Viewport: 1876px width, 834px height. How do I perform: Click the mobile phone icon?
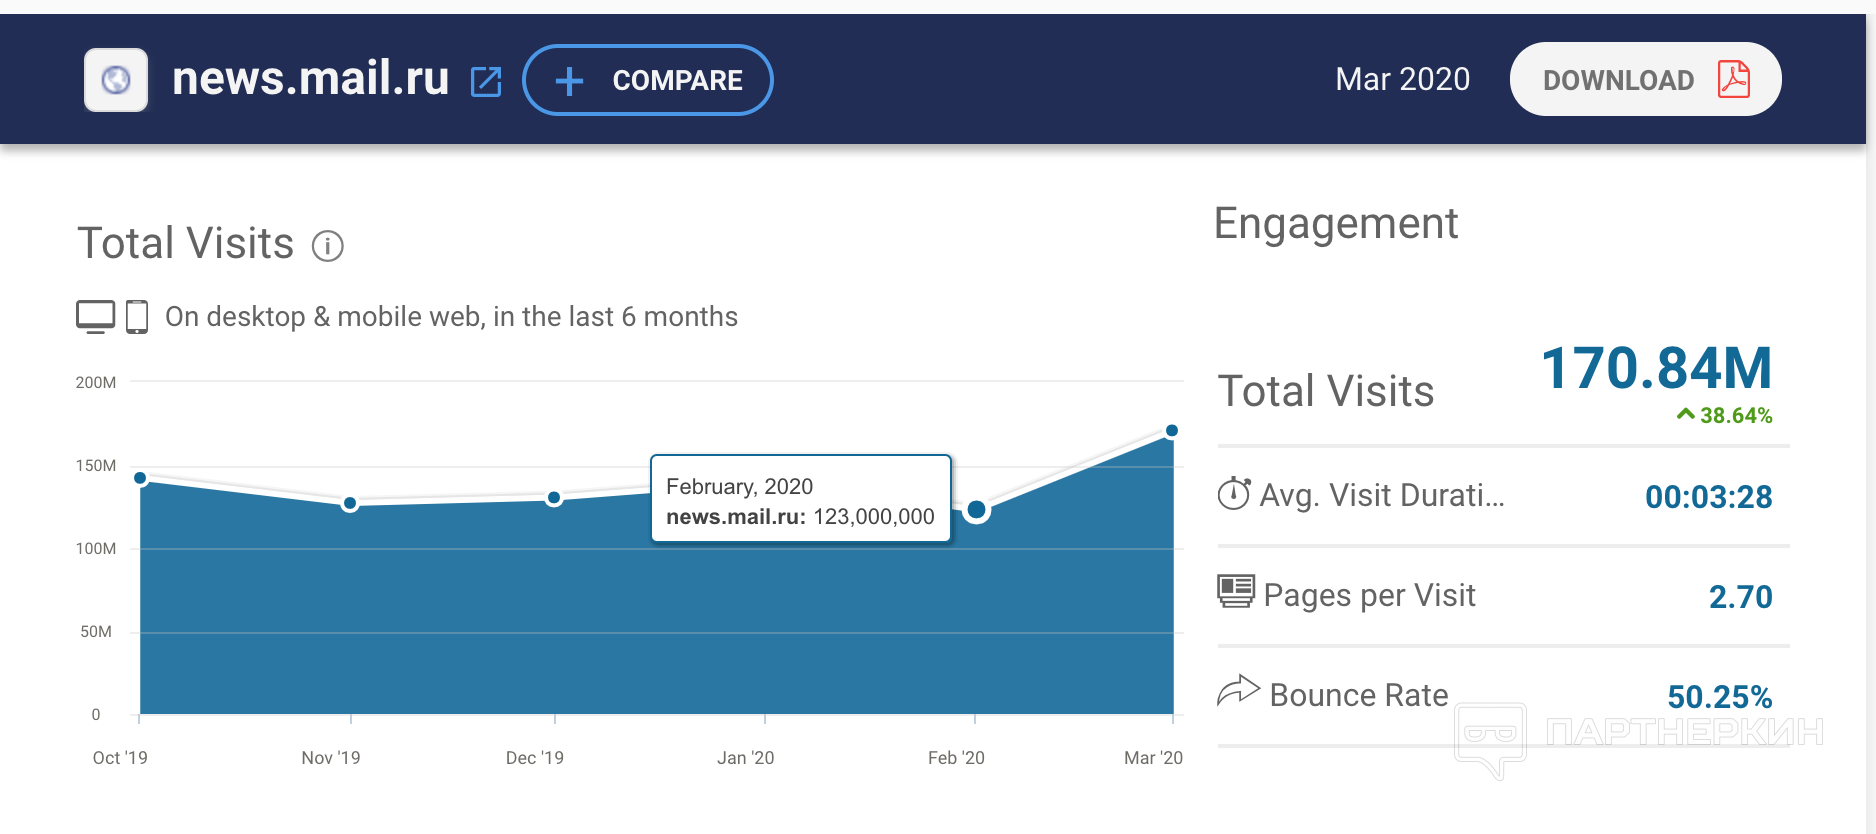tap(137, 317)
